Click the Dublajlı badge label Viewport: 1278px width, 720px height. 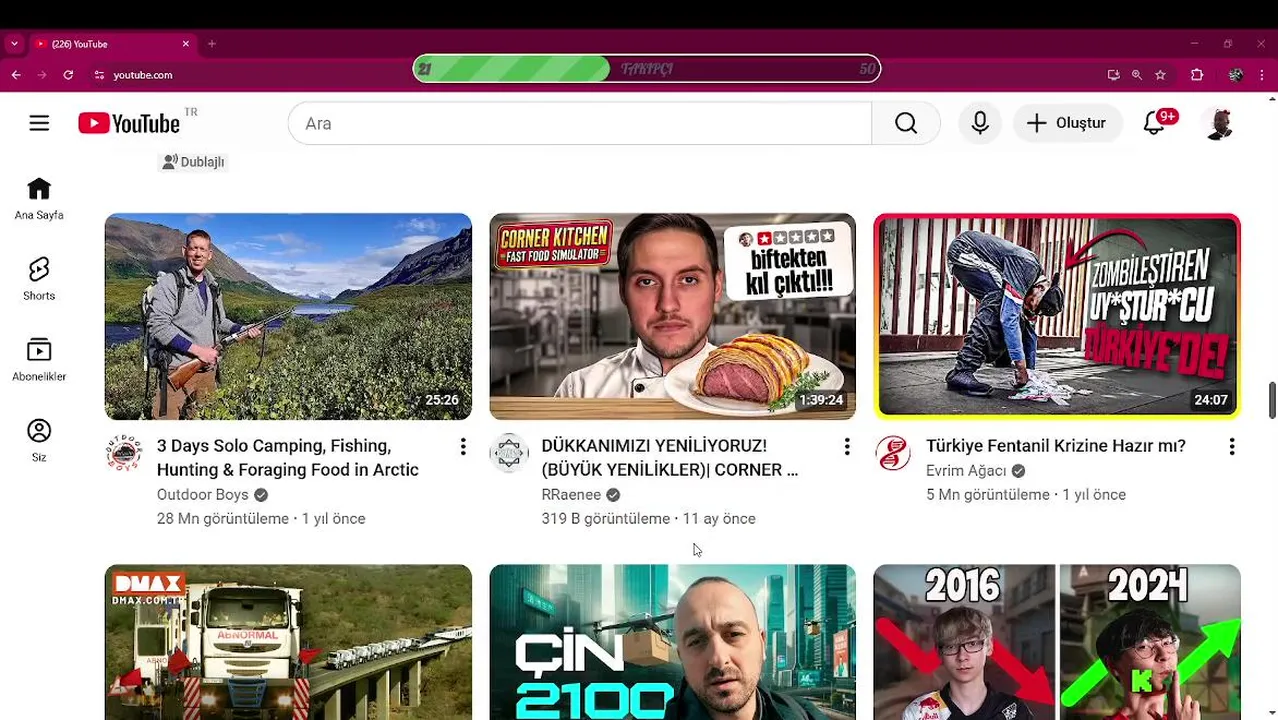pyautogui.click(x=194, y=162)
